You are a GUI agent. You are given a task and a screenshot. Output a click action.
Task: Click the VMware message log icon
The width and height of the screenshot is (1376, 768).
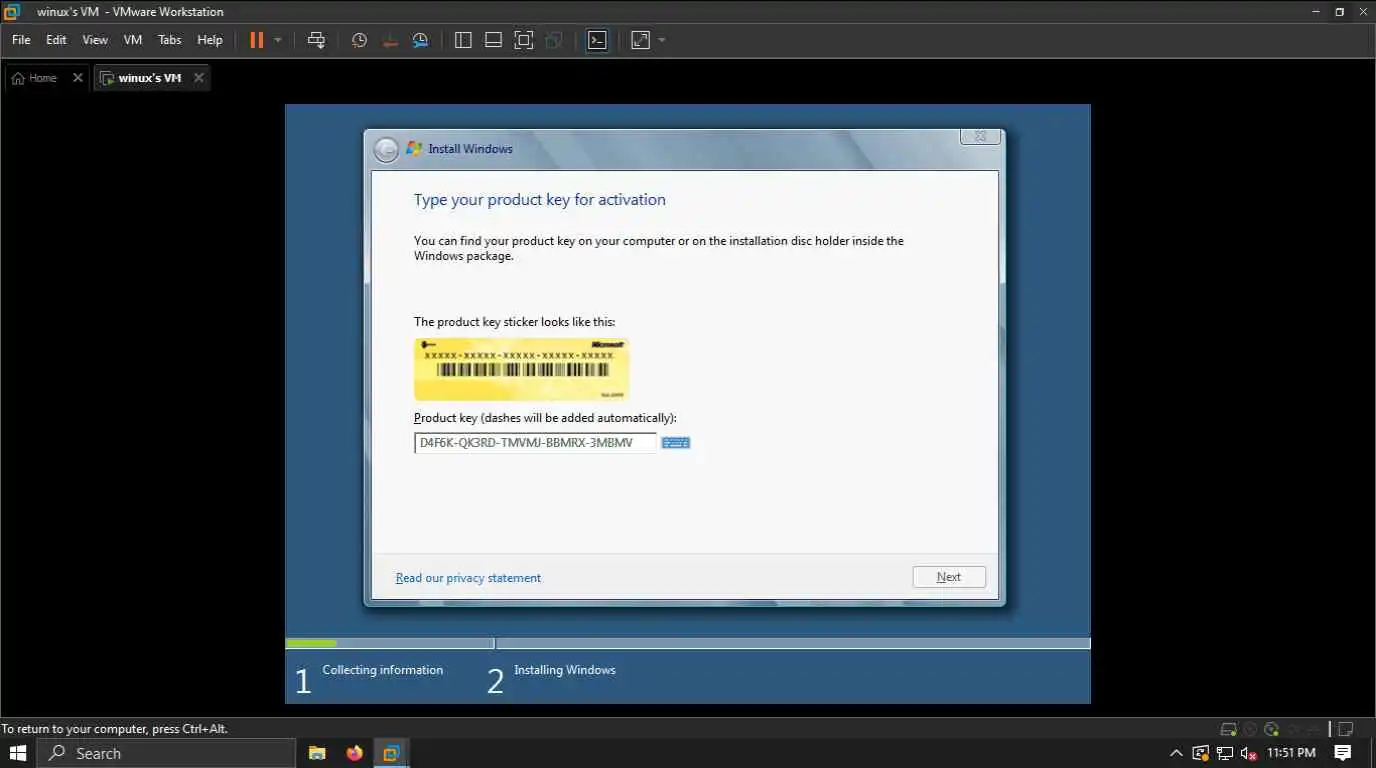(x=1346, y=729)
